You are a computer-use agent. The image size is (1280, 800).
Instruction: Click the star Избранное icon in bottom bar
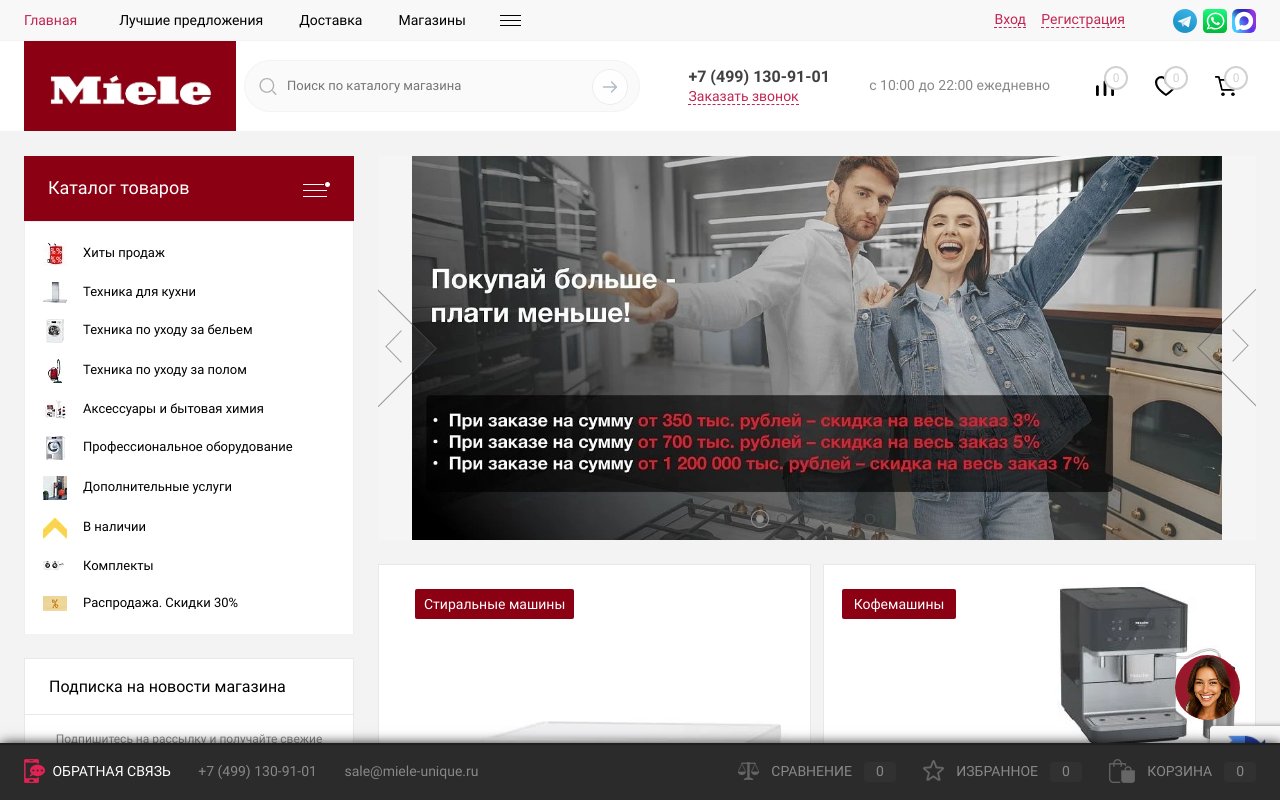tap(933, 771)
